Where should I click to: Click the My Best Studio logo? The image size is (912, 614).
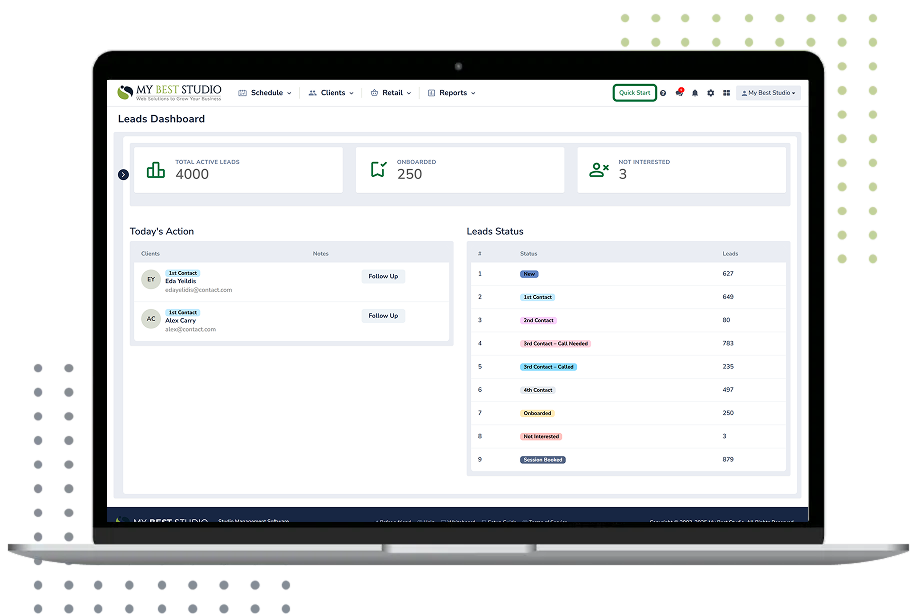170,93
